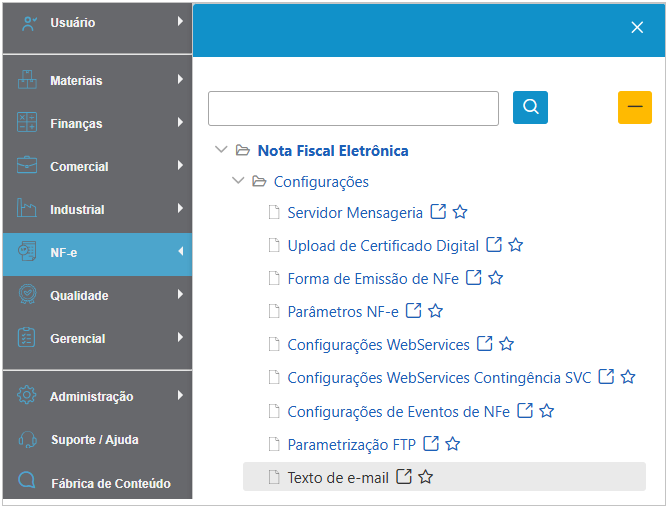
Task: Open Parametrização FTP in new window icon
Action: tap(431, 443)
